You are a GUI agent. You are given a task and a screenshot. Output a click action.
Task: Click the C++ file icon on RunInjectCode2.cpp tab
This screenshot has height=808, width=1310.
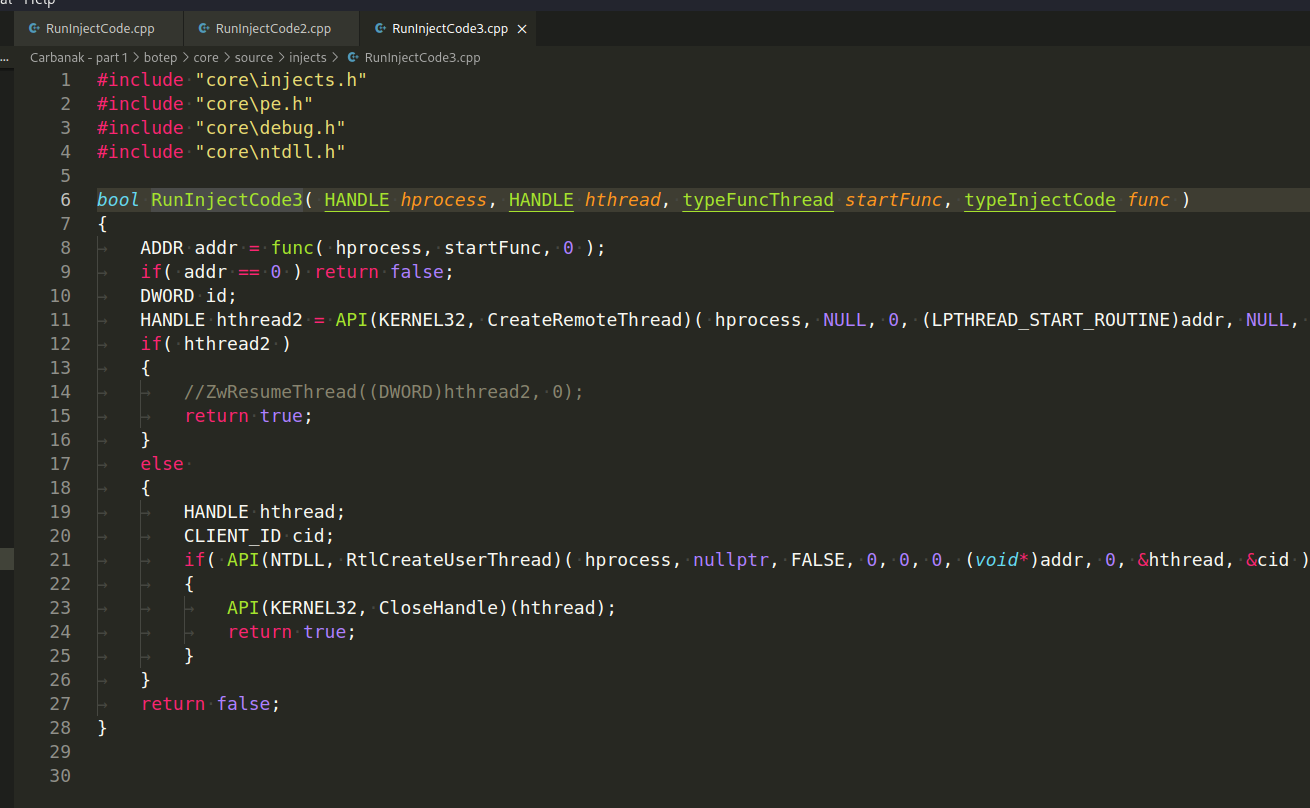point(204,29)
